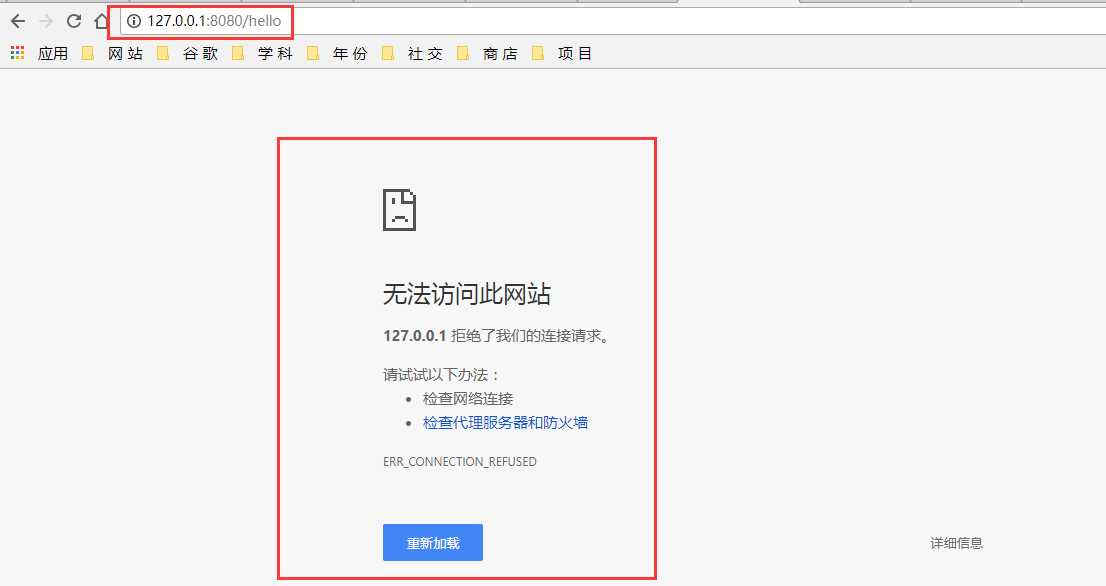Screen dimensions: 1106x586
Task: Click the broken page error icon
Action: [400, 209]
